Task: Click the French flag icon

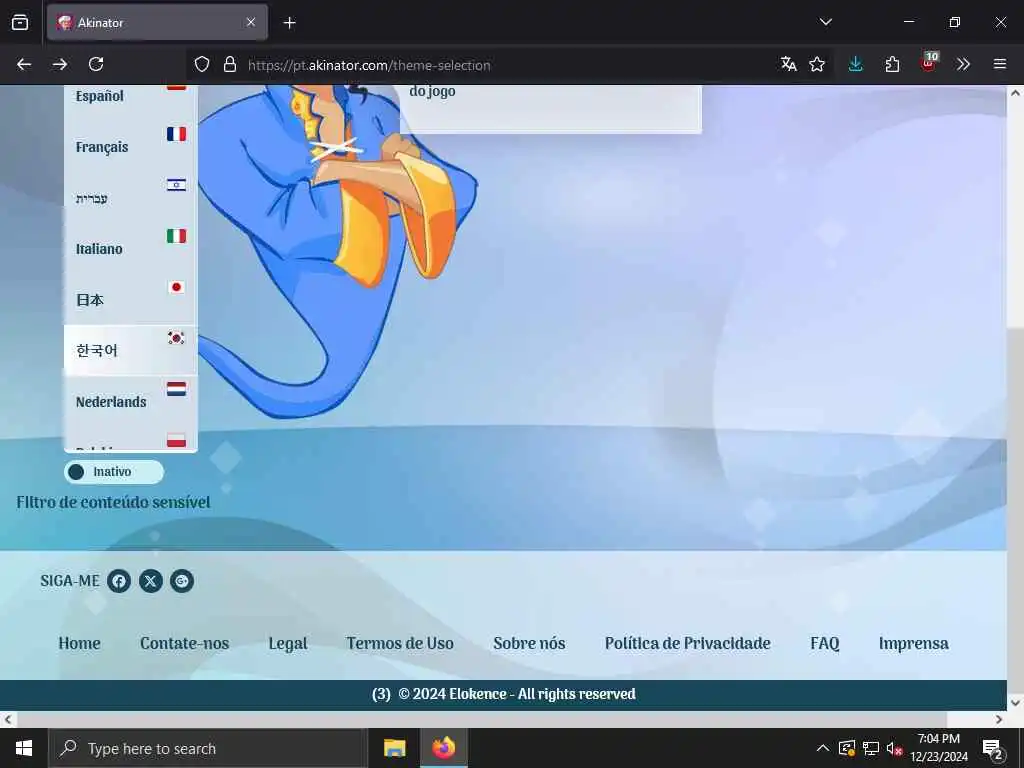Action: (176, 134)
